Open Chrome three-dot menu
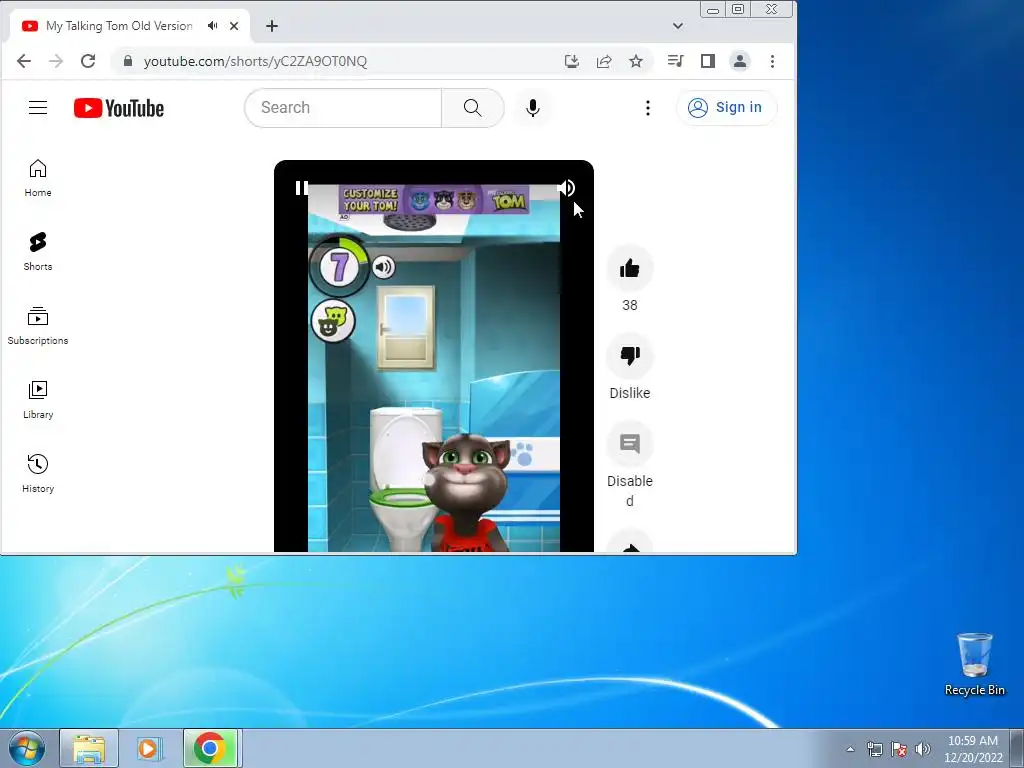Viewport: 1024px width, 768px height. coord(773,61)
